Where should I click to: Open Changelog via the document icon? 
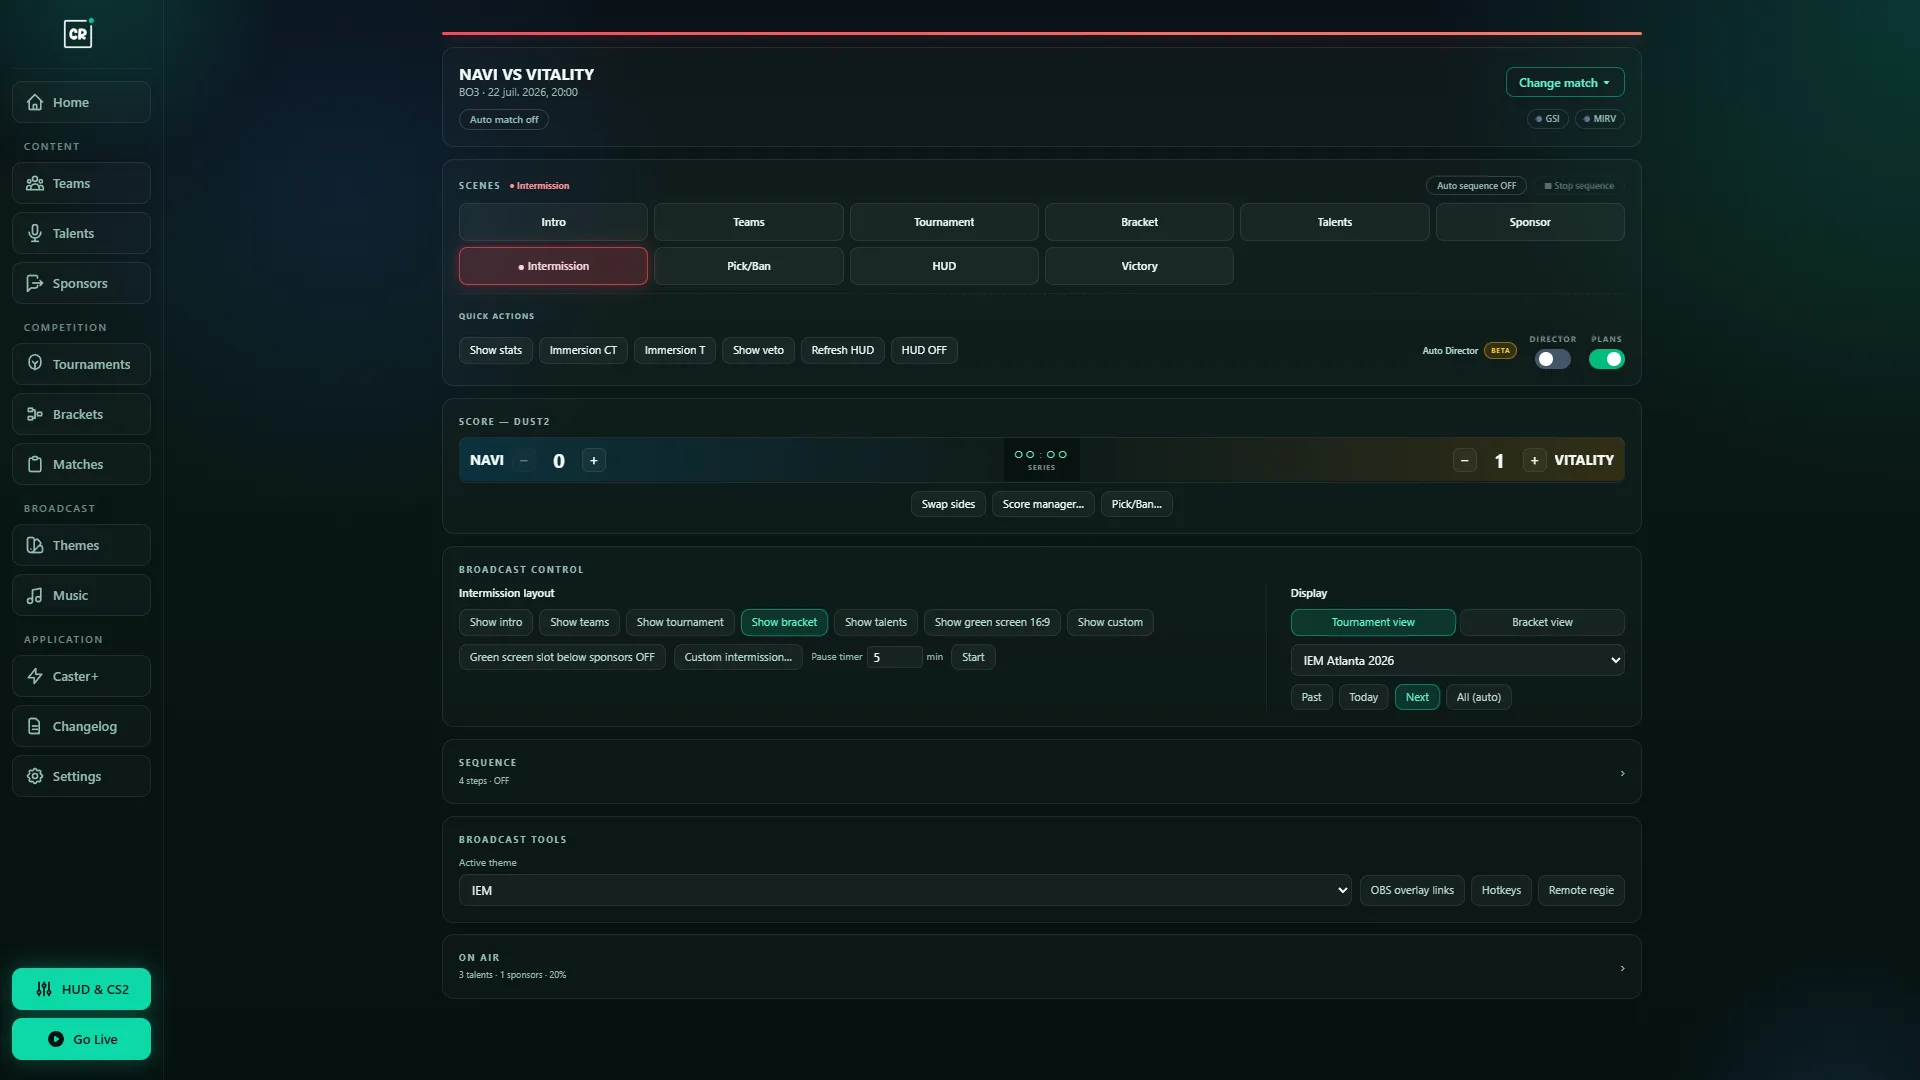[35, 726]
